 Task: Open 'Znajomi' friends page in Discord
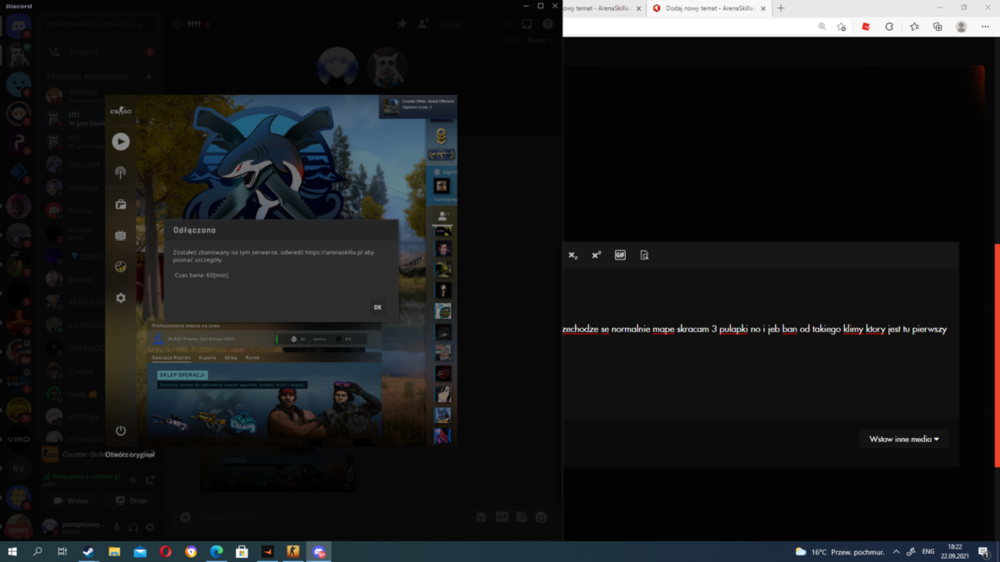97,52
